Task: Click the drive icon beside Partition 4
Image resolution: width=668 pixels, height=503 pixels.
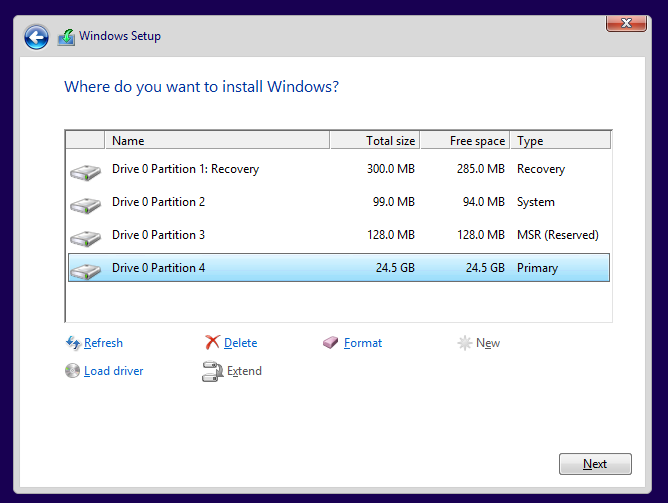Action: click(85, 270)
